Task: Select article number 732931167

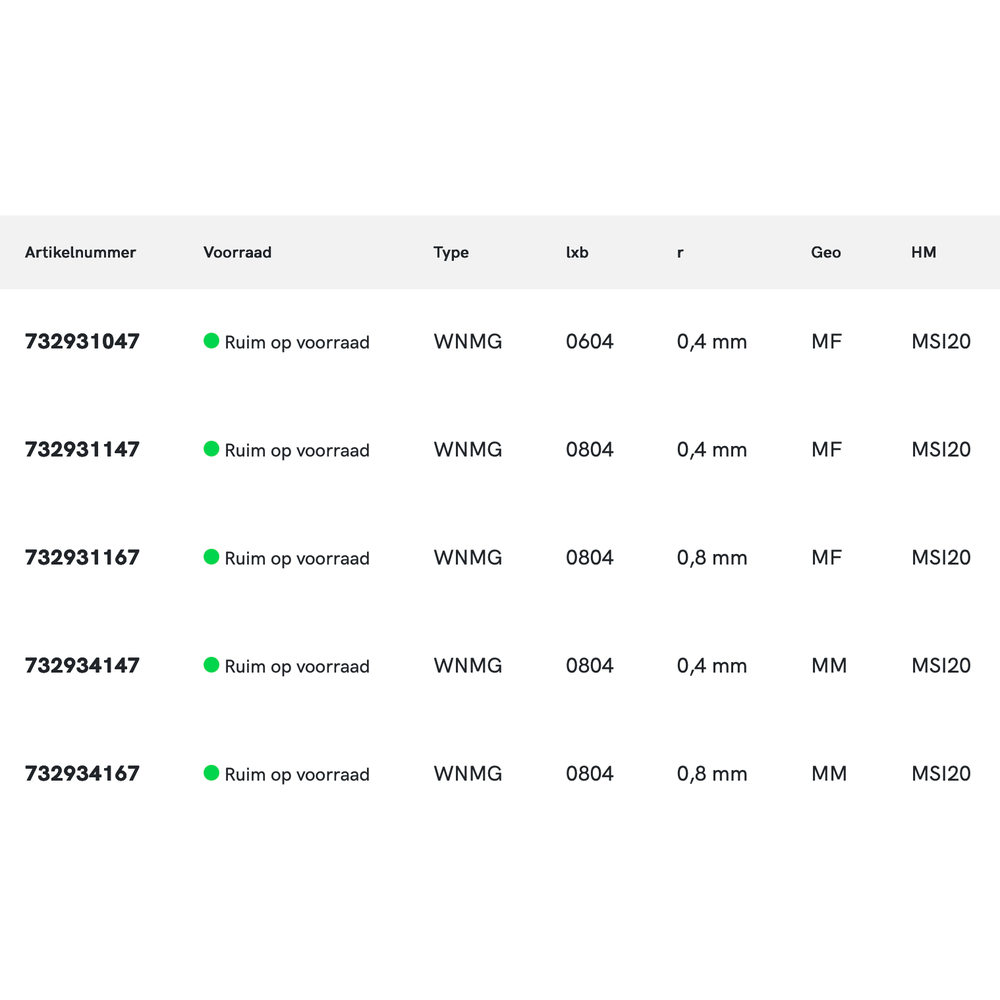Action: [82, 558]
